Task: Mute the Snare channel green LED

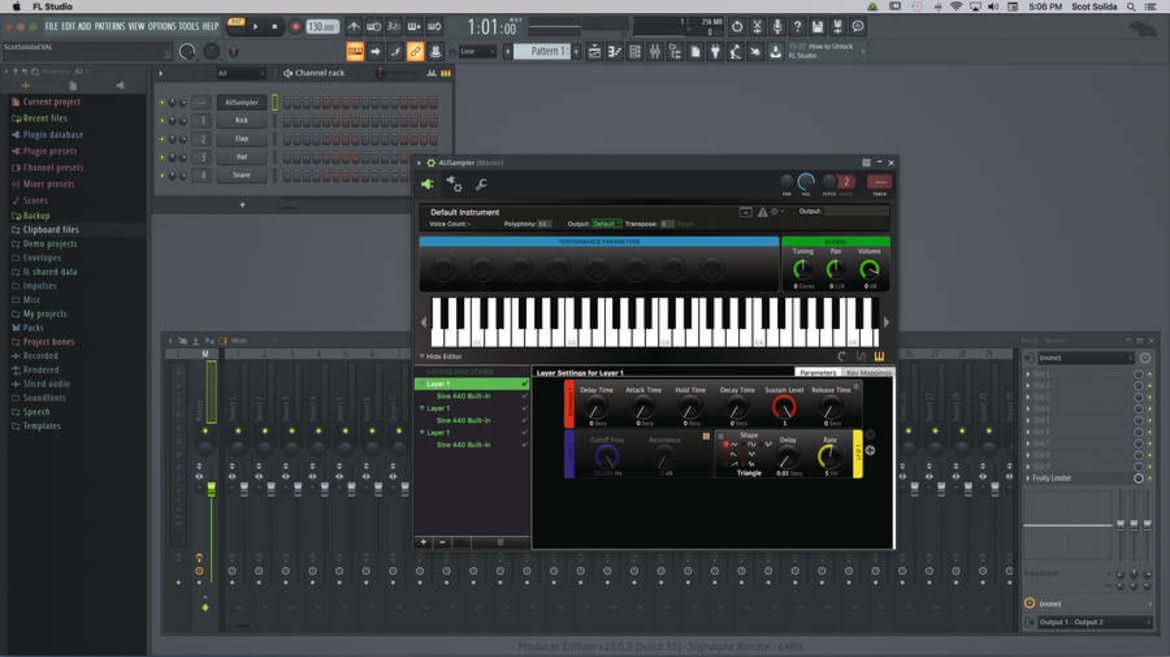Action: click(162, 175)
